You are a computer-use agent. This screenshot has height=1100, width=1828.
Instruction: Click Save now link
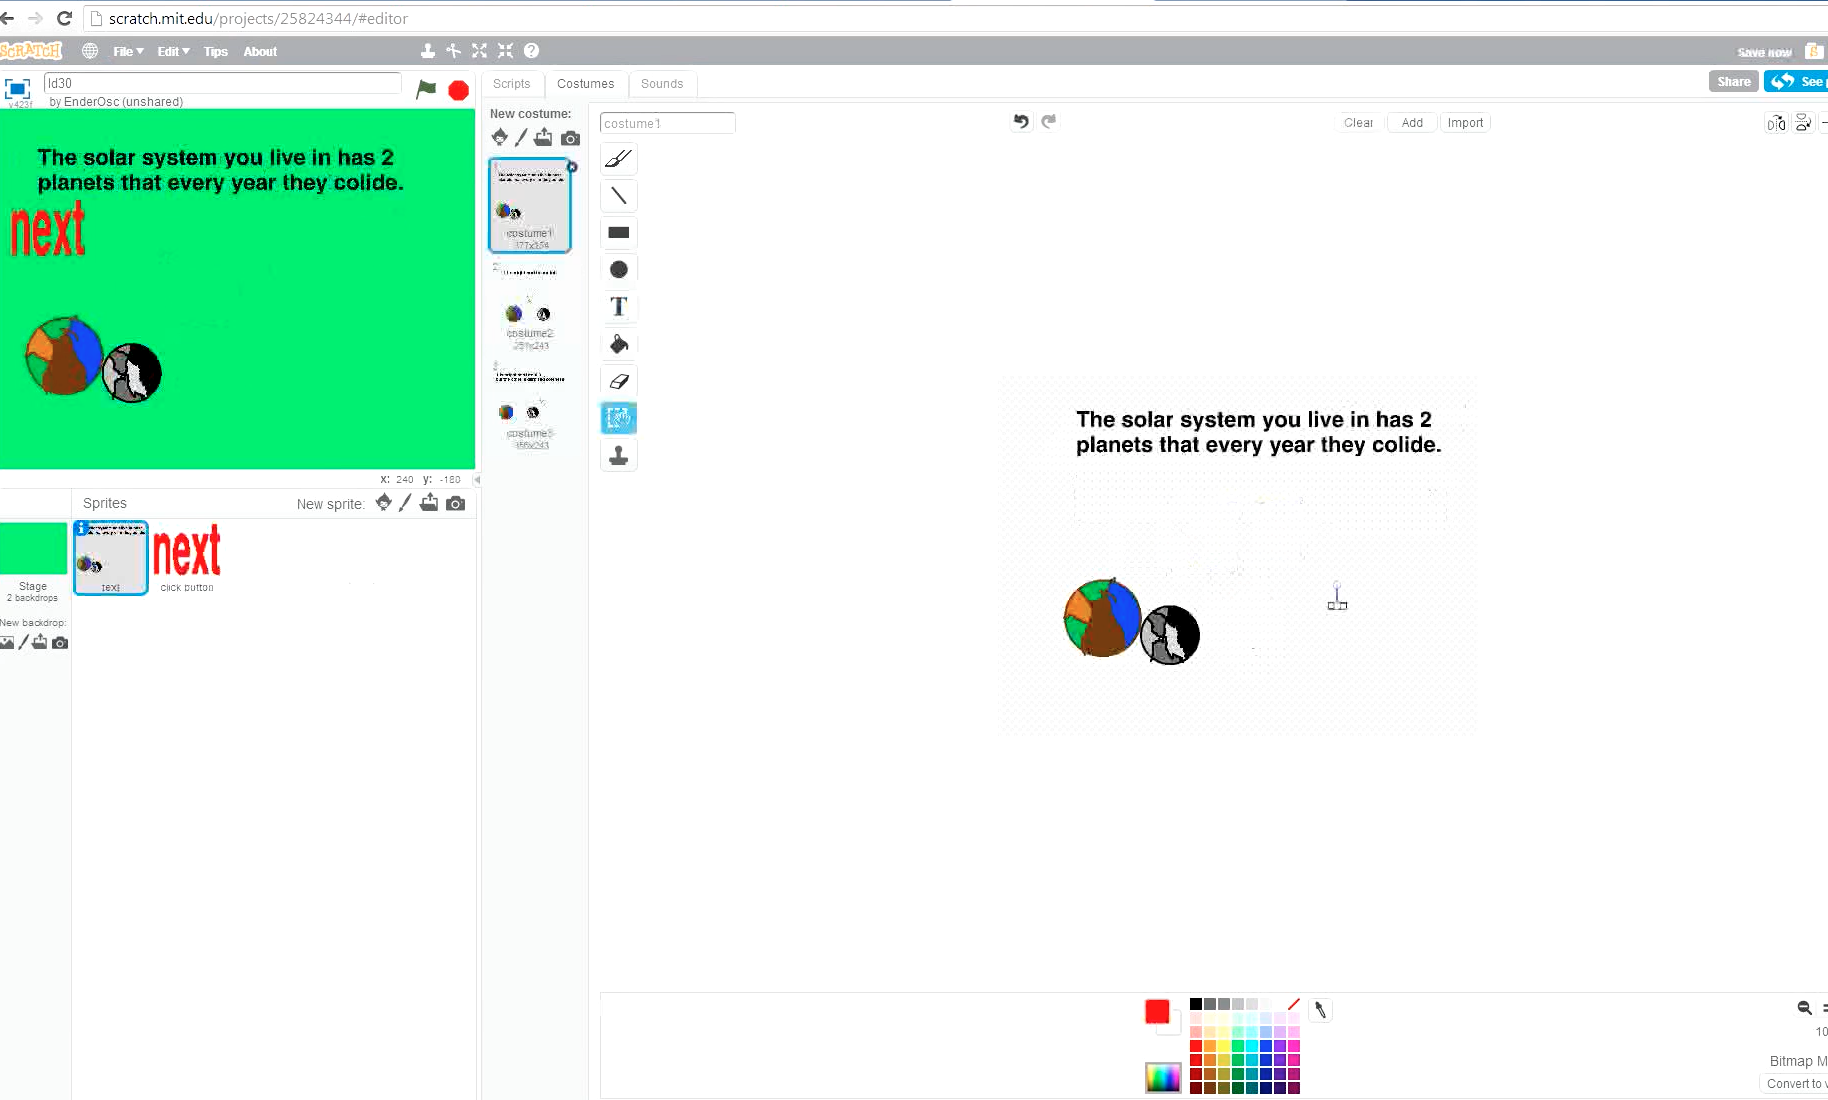coord(1764,52)
